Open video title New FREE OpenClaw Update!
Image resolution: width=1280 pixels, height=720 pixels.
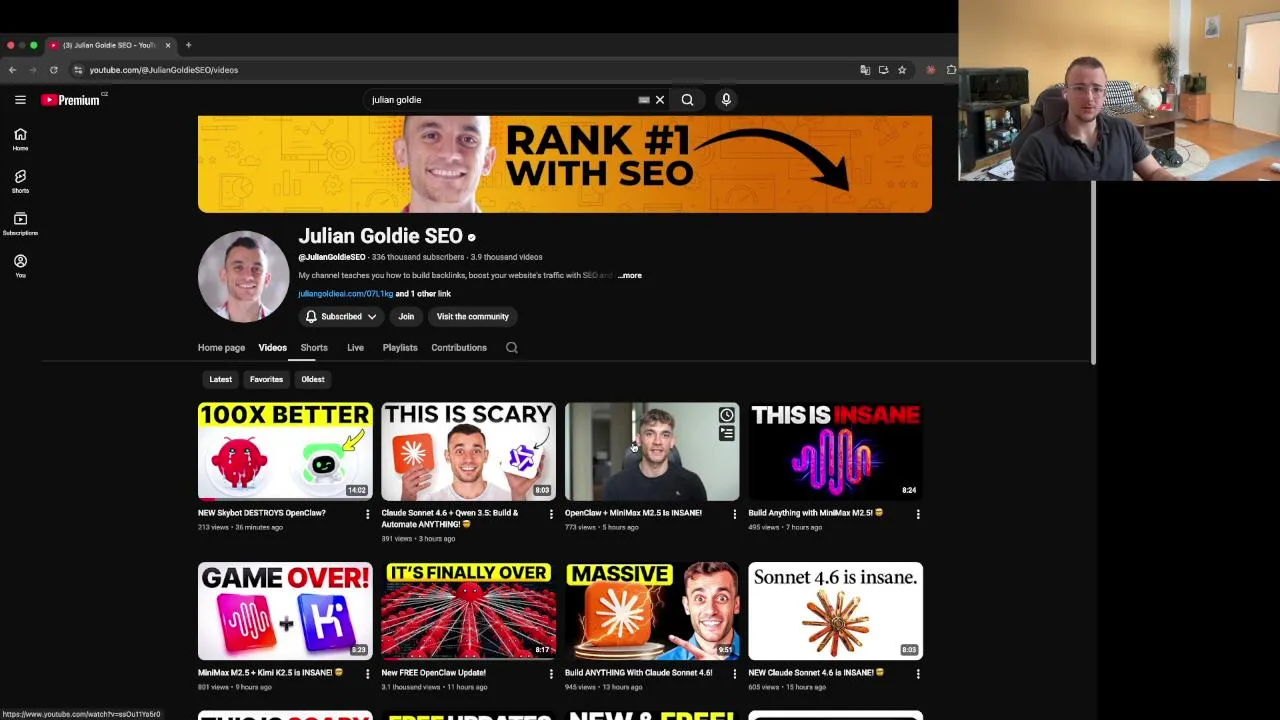[x=433, y=673]
